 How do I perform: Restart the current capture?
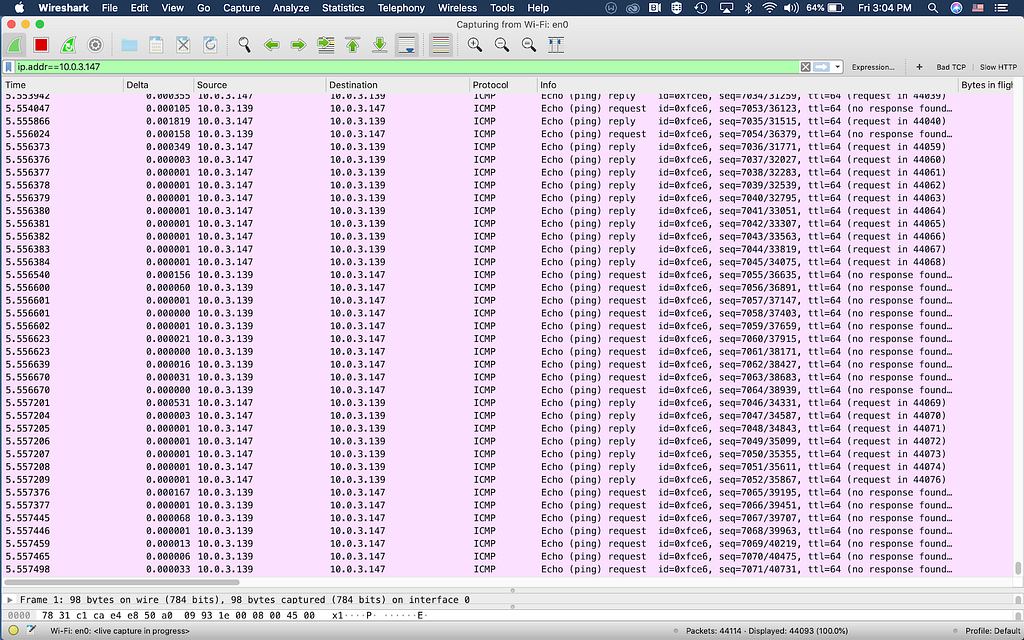68,45
